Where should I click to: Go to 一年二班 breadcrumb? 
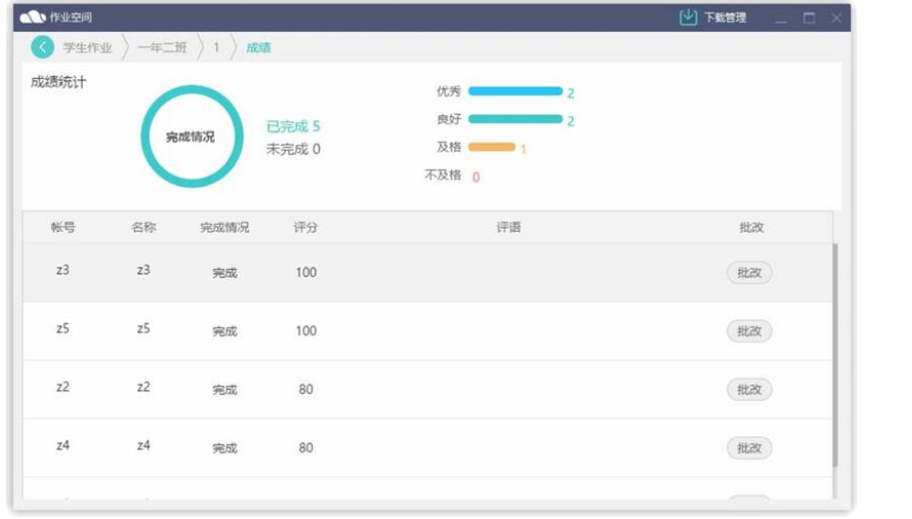point(162,48)
